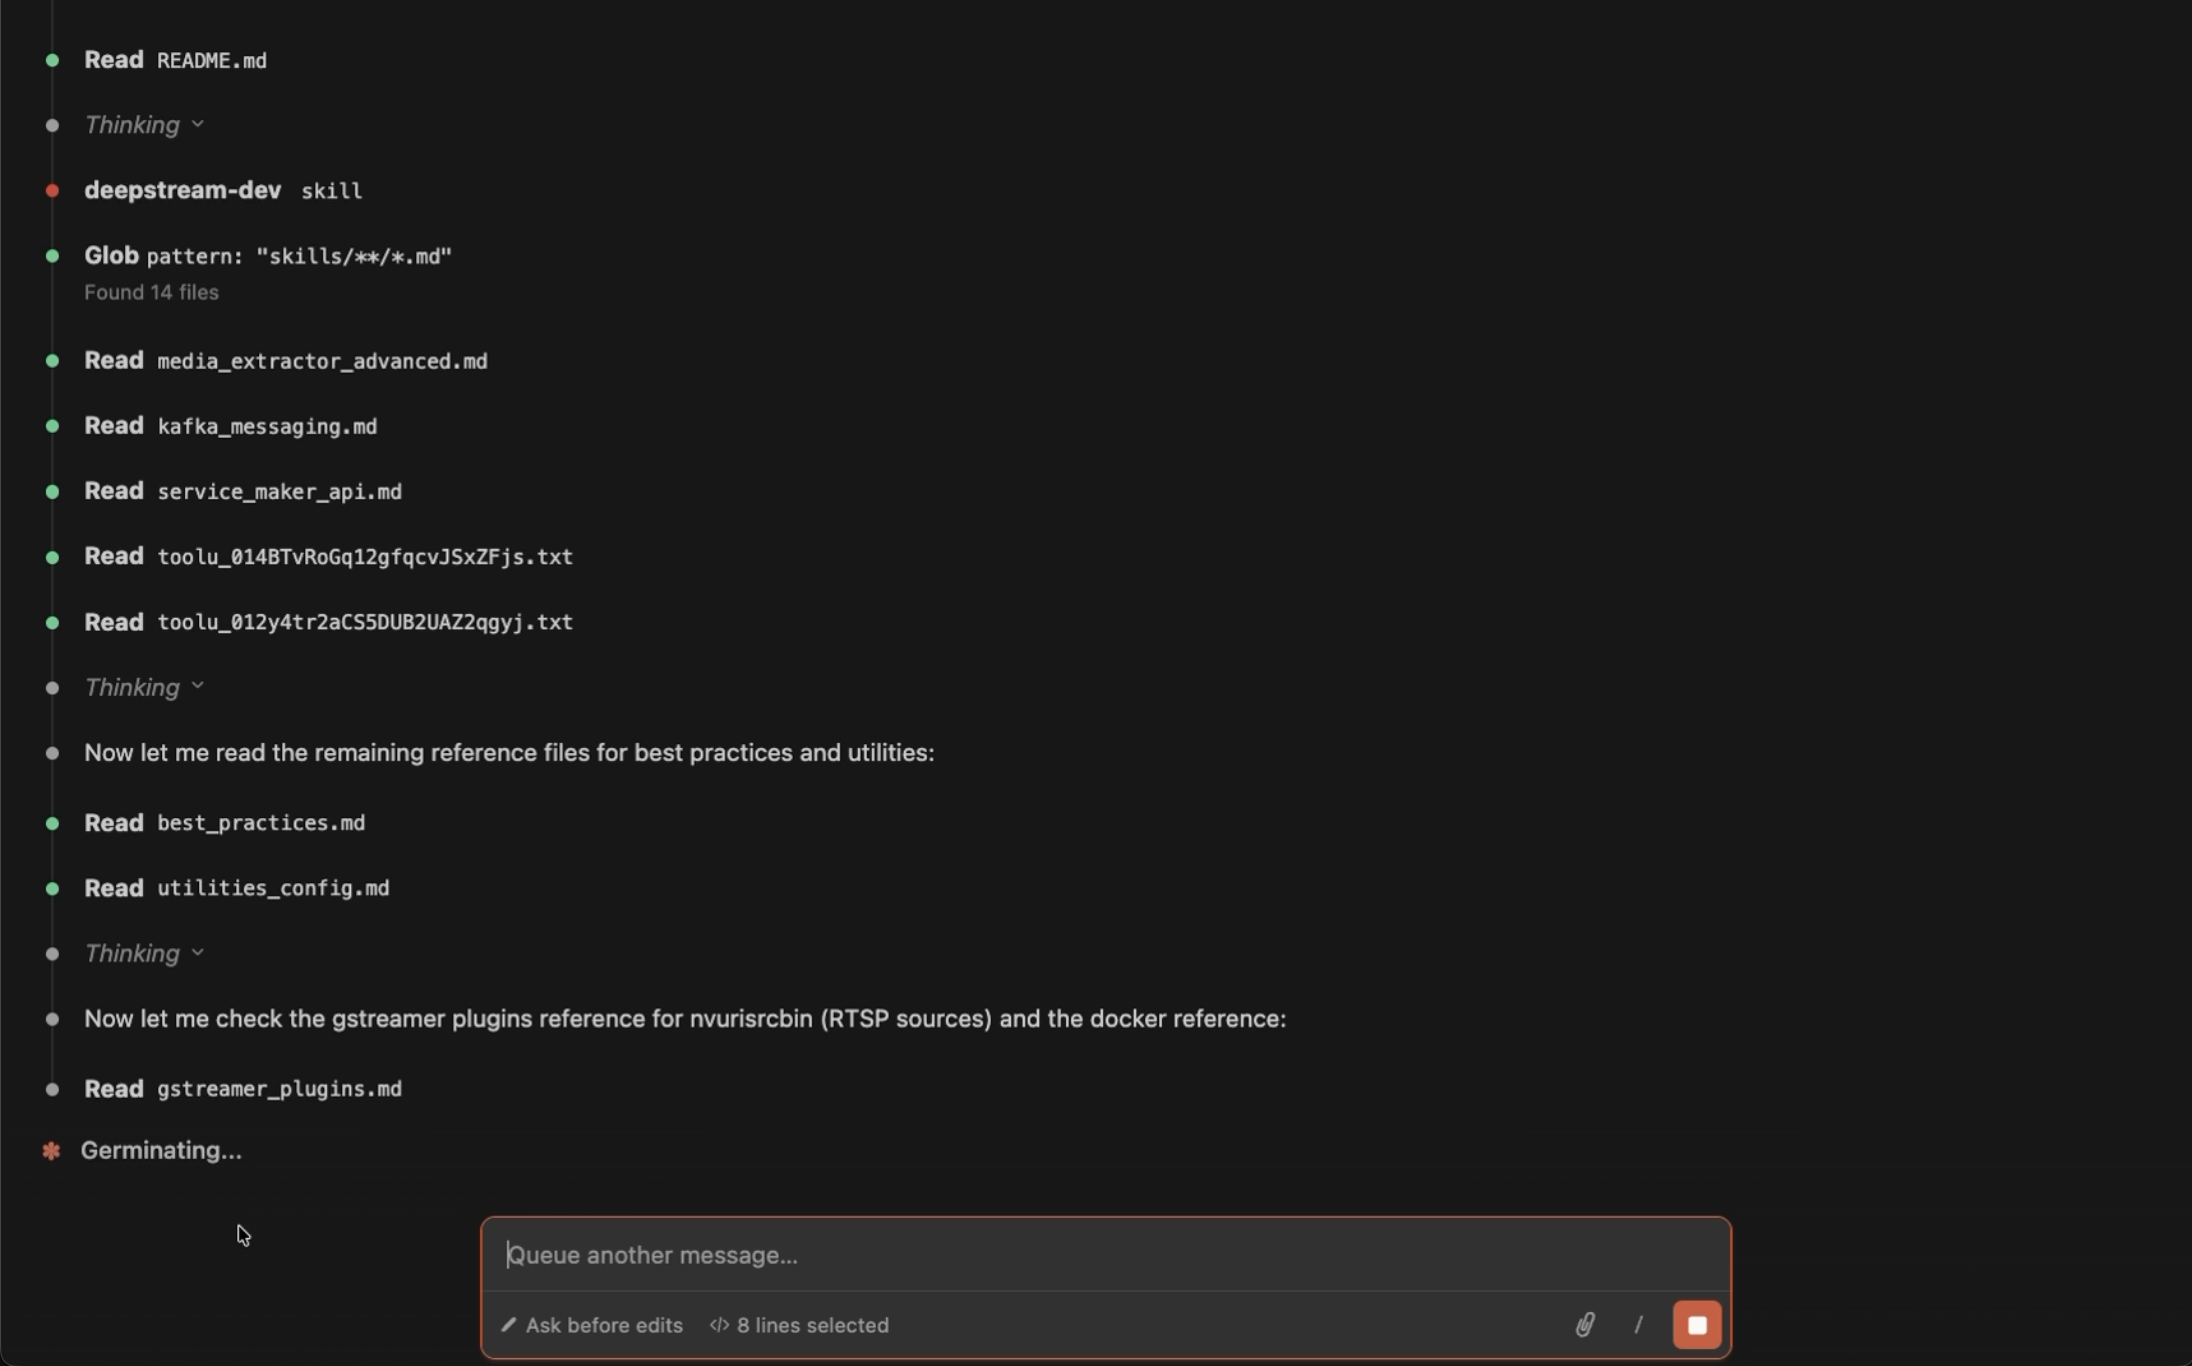The image size is (2192, 1366).
Task: Click the paperclip attach file icon
Action: [x=1585, y=1325]
